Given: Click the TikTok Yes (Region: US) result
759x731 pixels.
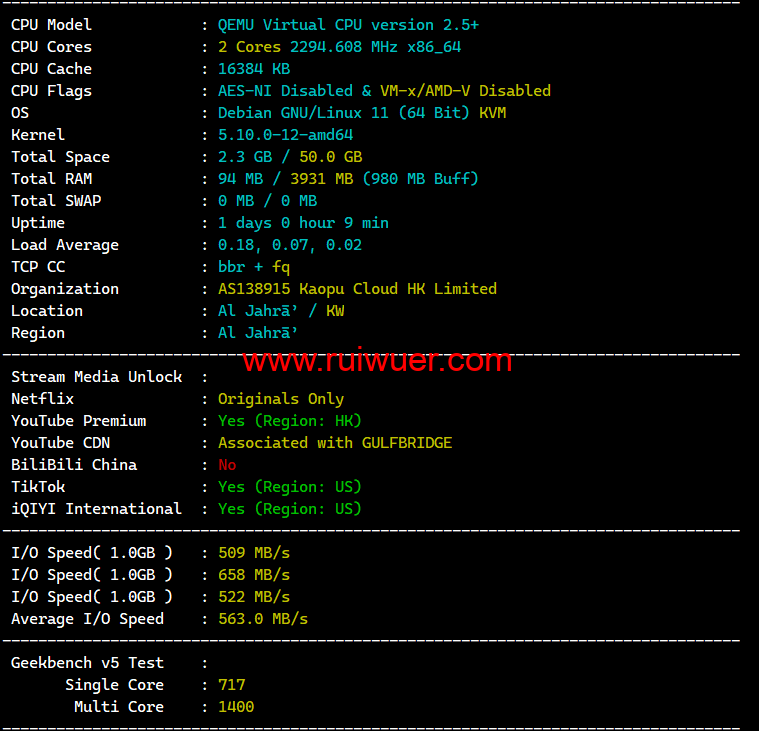Looking at the screenshot, I should point(290,487).
